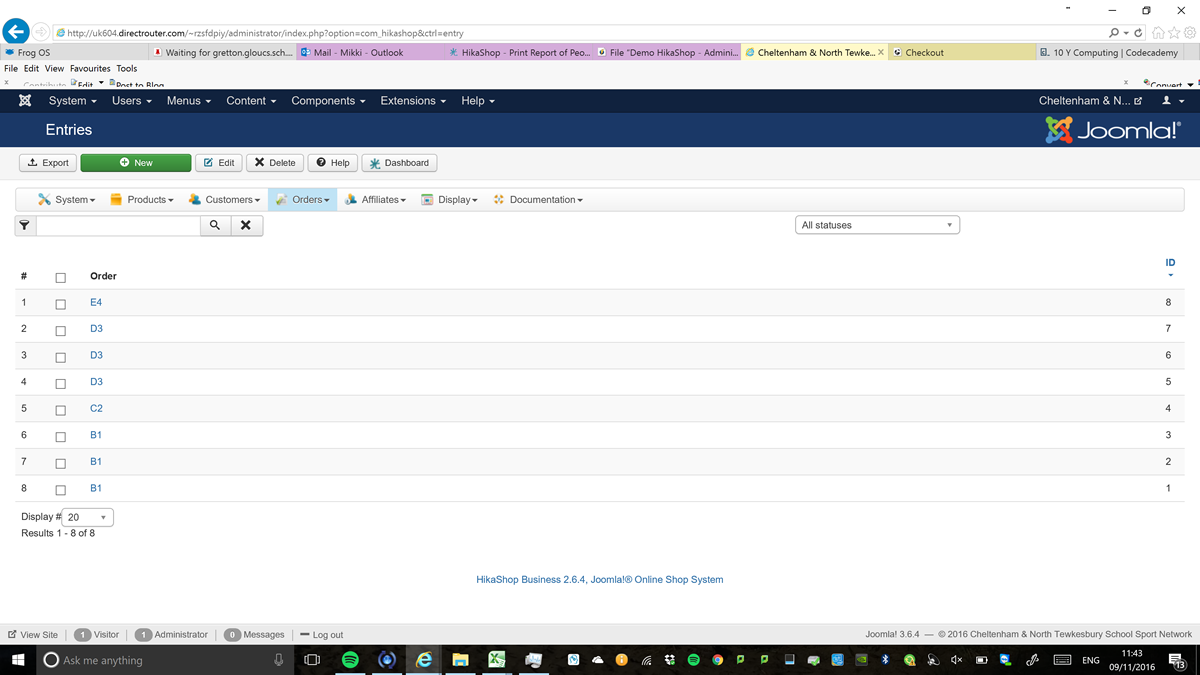1200x675 pixels.
Task: Open Excel from the taskbar
Action: pos(497,660)
